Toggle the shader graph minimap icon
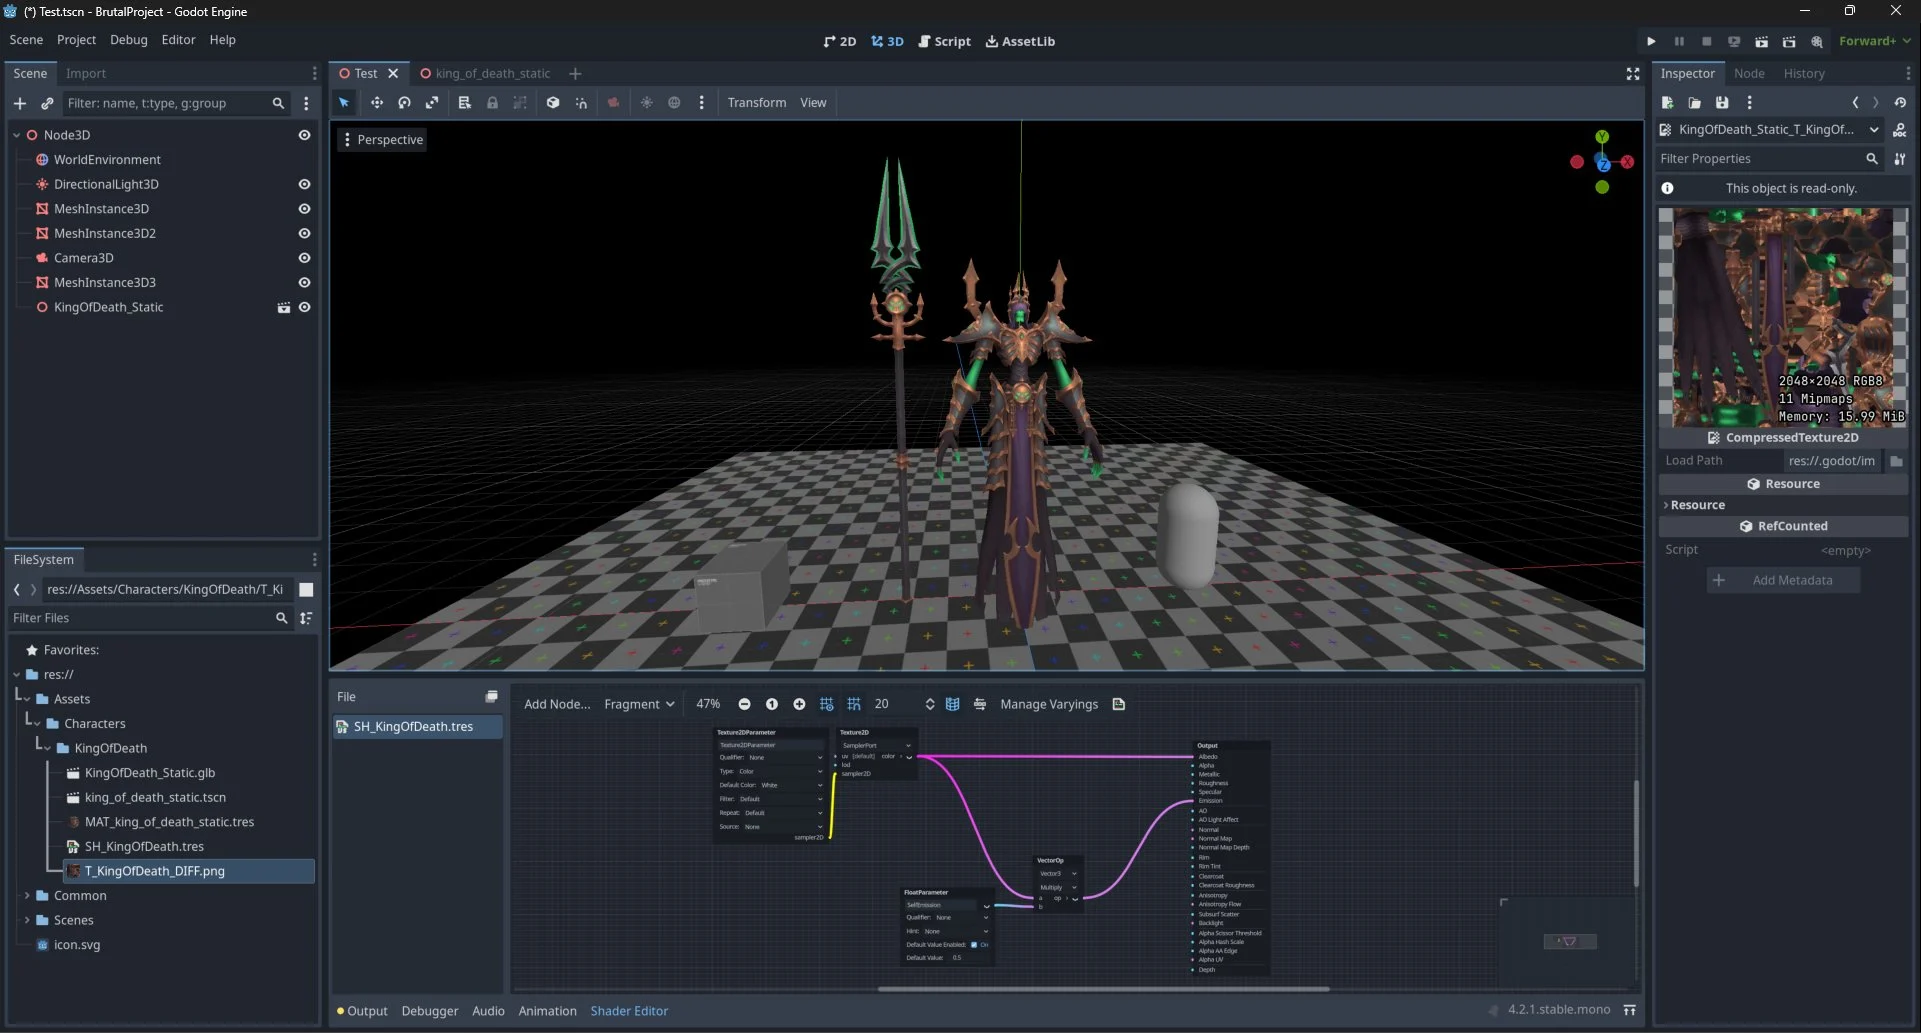The image size is (1921, 1033). (953, 704)
